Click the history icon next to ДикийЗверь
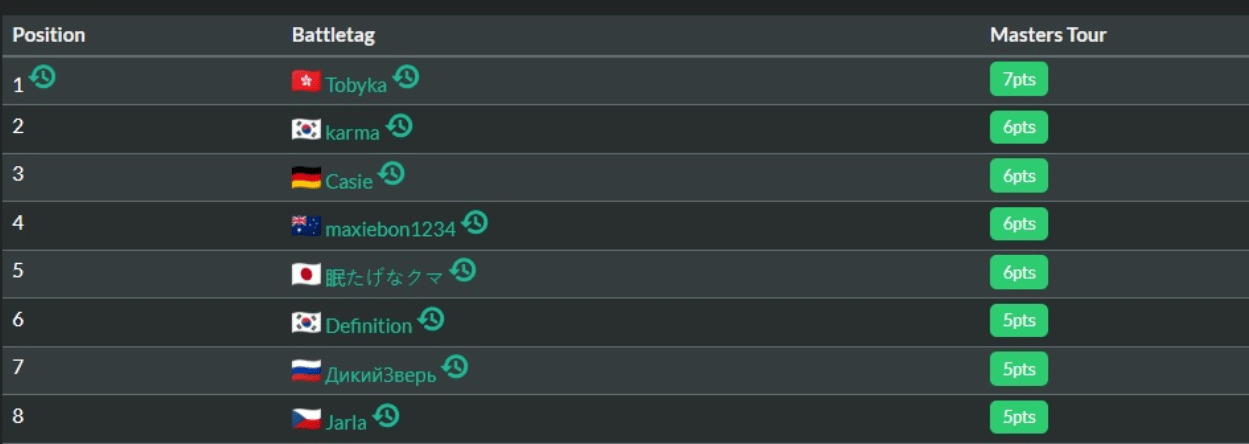This screenshot has width=1249, height=444. (x=455, y=367)
